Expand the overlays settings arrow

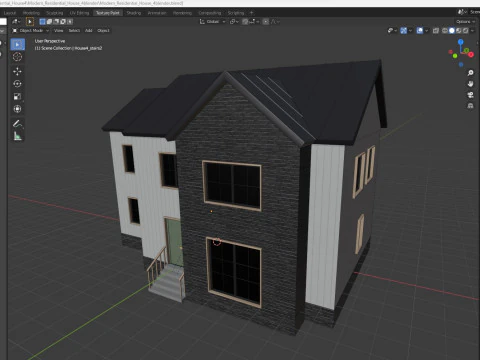click(427, 30)
